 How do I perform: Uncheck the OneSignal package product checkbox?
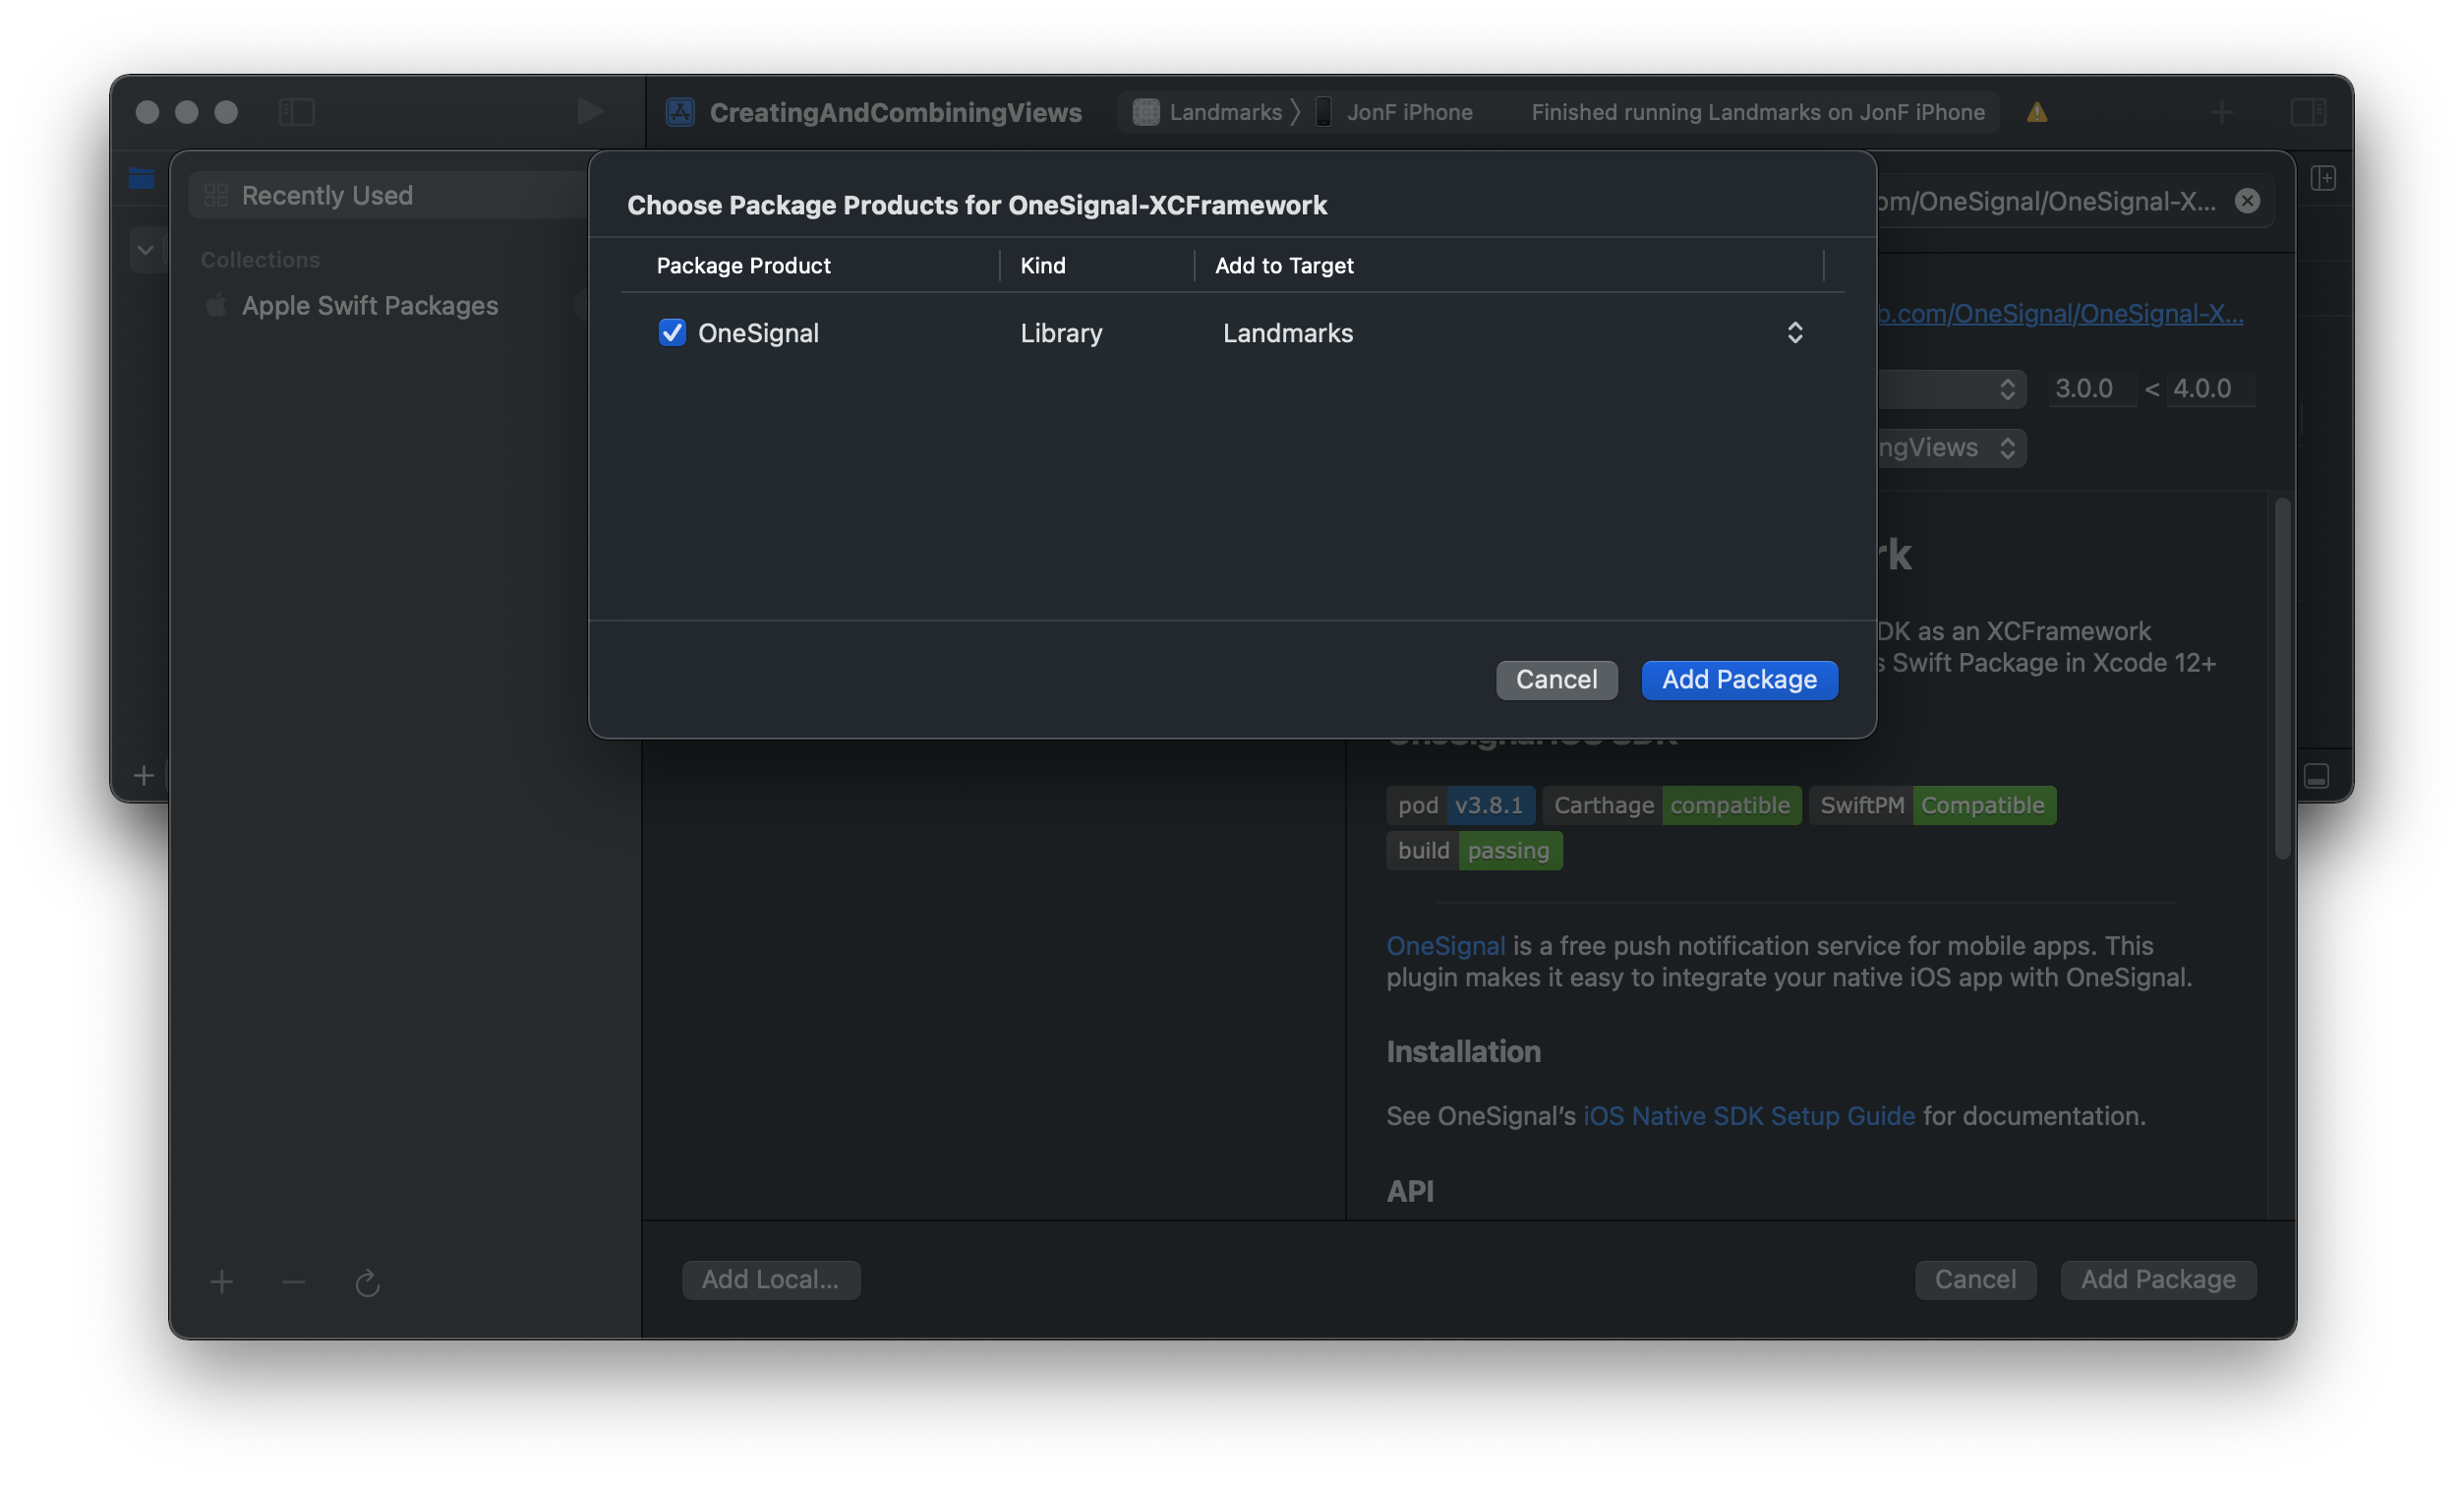point(672,332)
